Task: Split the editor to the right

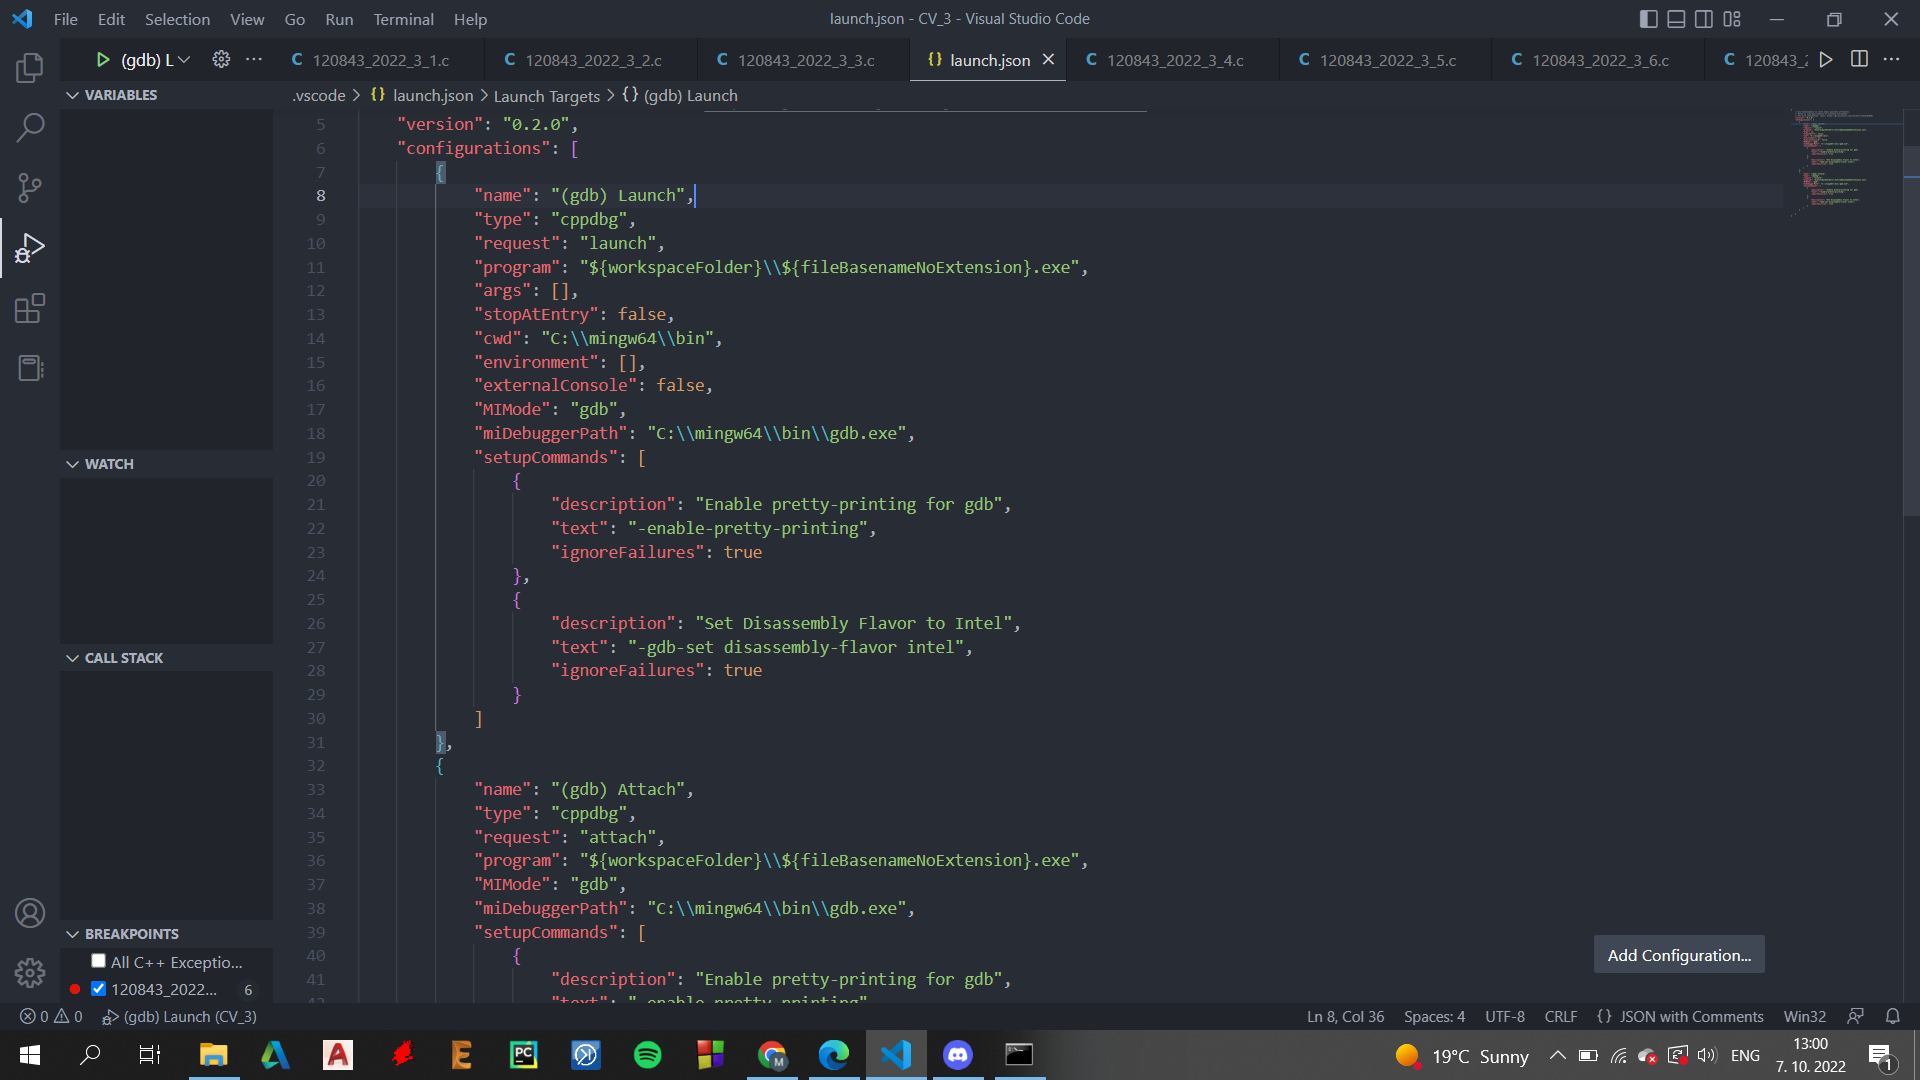Action: (x=1859, y=60)
